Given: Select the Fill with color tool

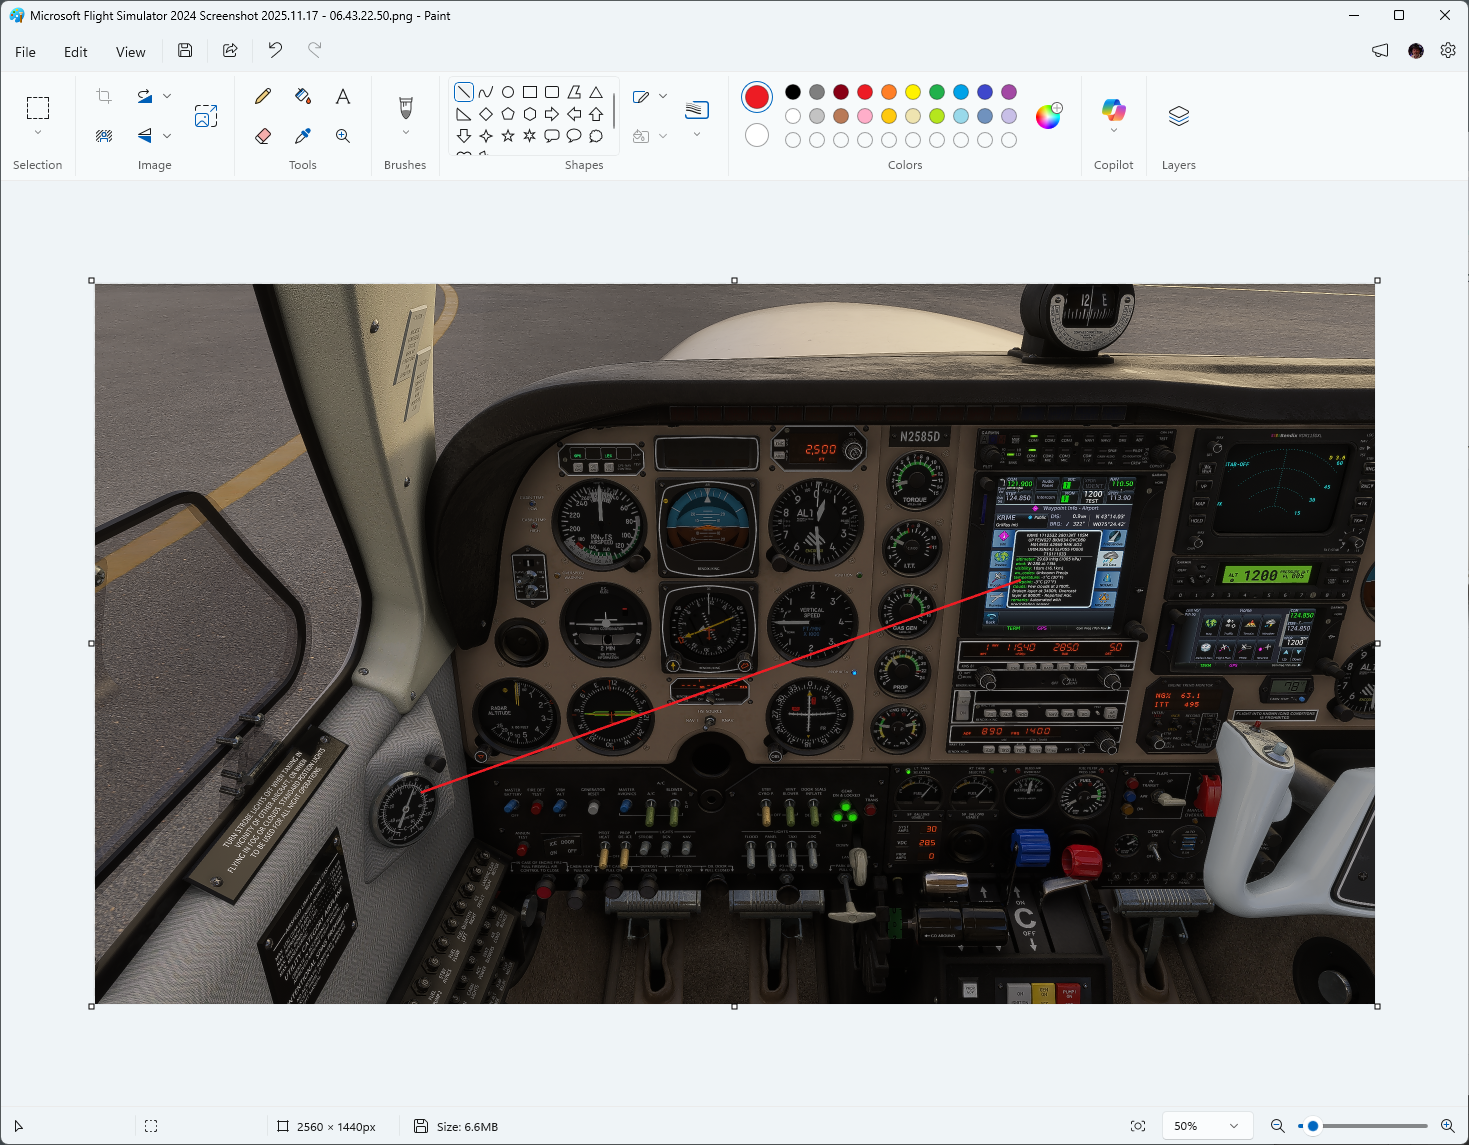Looking at the screenshot, I should (303, 96).
